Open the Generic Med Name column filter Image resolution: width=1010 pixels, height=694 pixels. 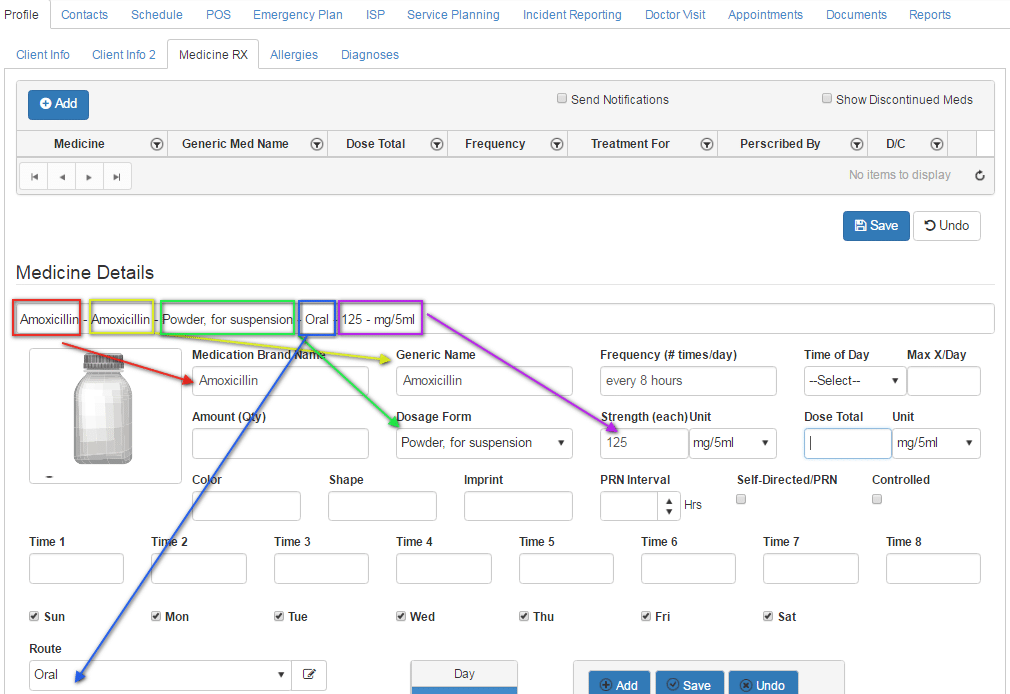click(x=317, y=144)
